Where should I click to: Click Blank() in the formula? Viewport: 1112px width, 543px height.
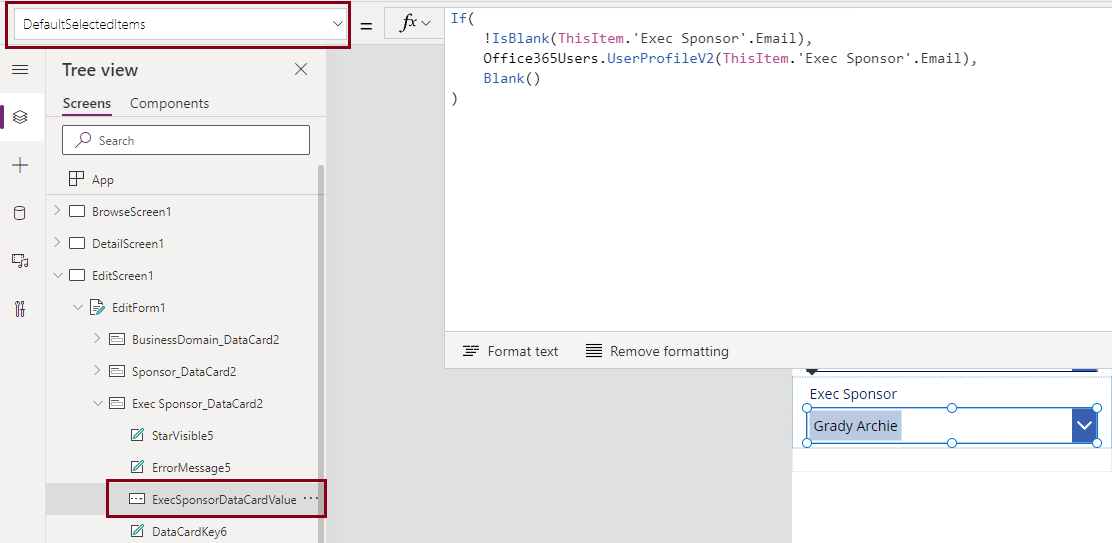pos(512,79)
